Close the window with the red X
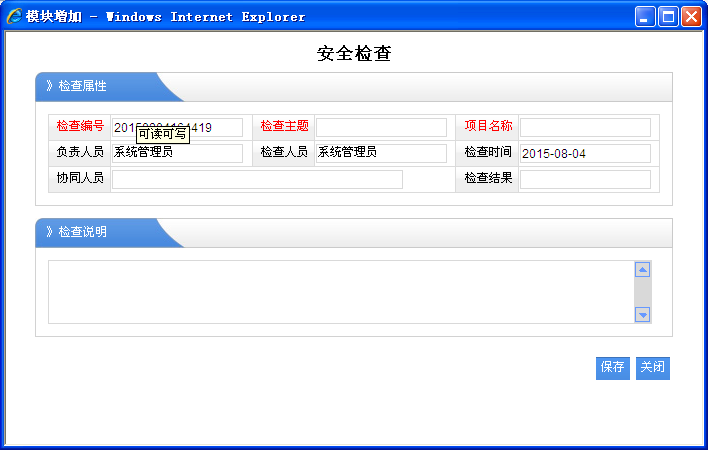The width and height of the screenshot is (708, 450). click(x=691, y=16)
